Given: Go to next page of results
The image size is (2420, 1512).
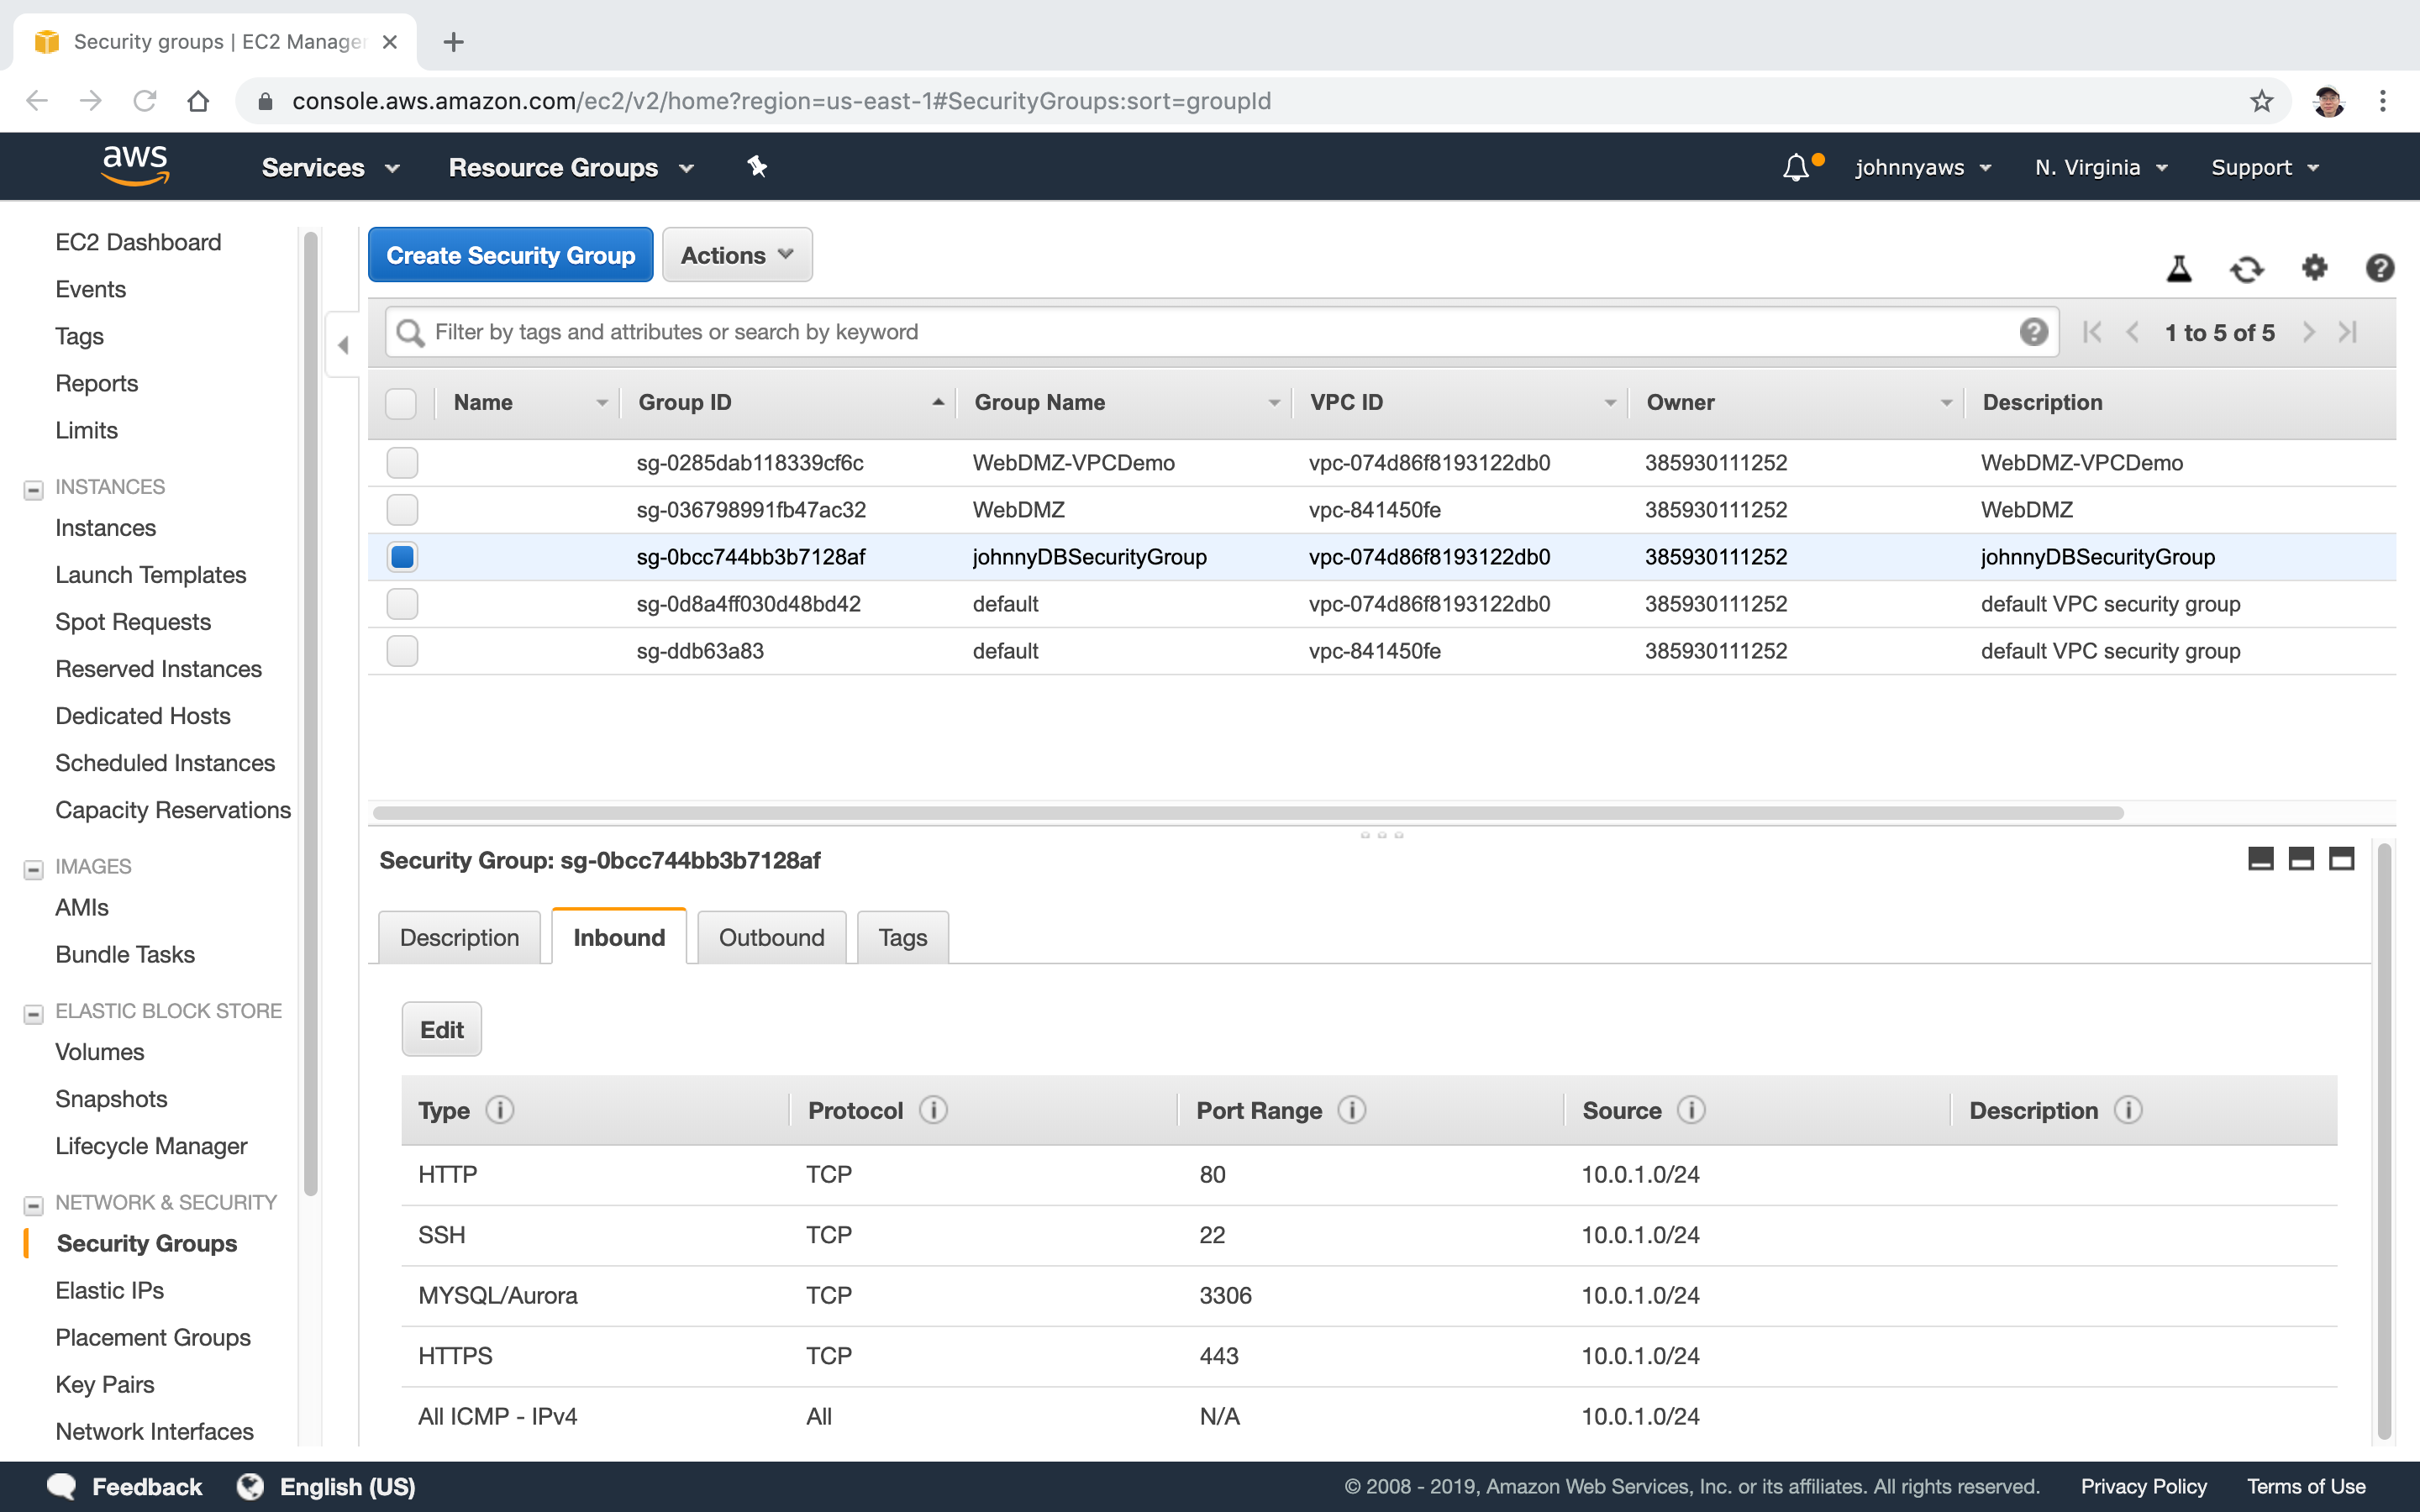Looking at the screenshot, I should 2308,332.
